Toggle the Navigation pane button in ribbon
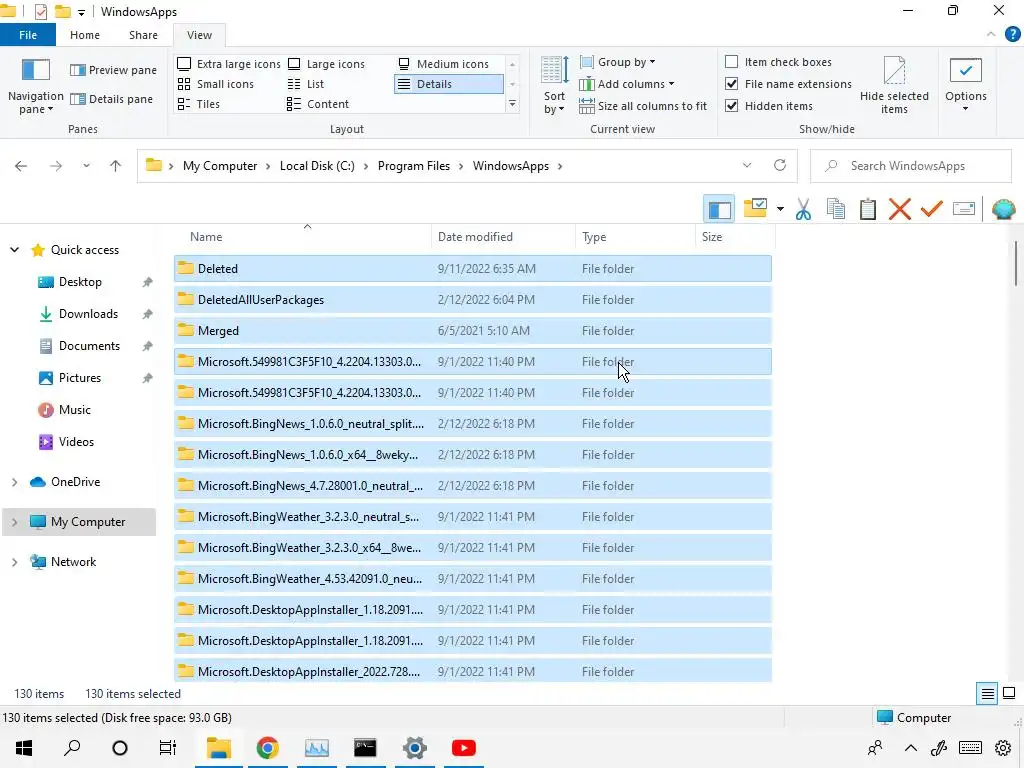This screenshot has height=768, width=1024. pos(35,86)
